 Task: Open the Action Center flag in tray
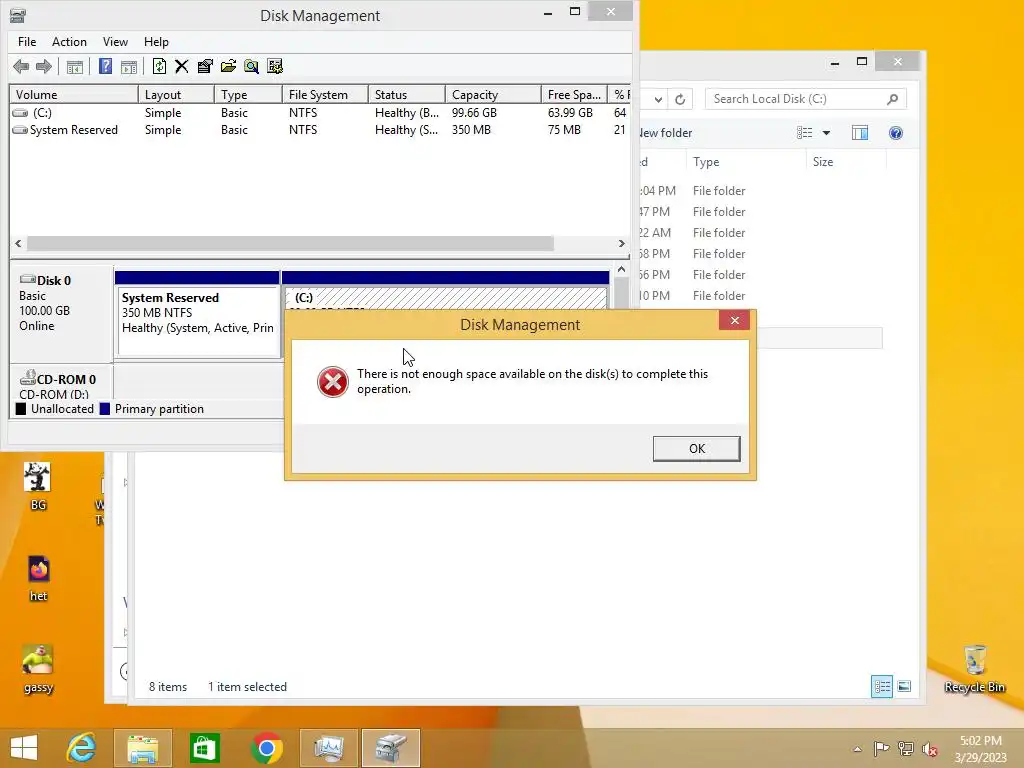click(881, 748)
